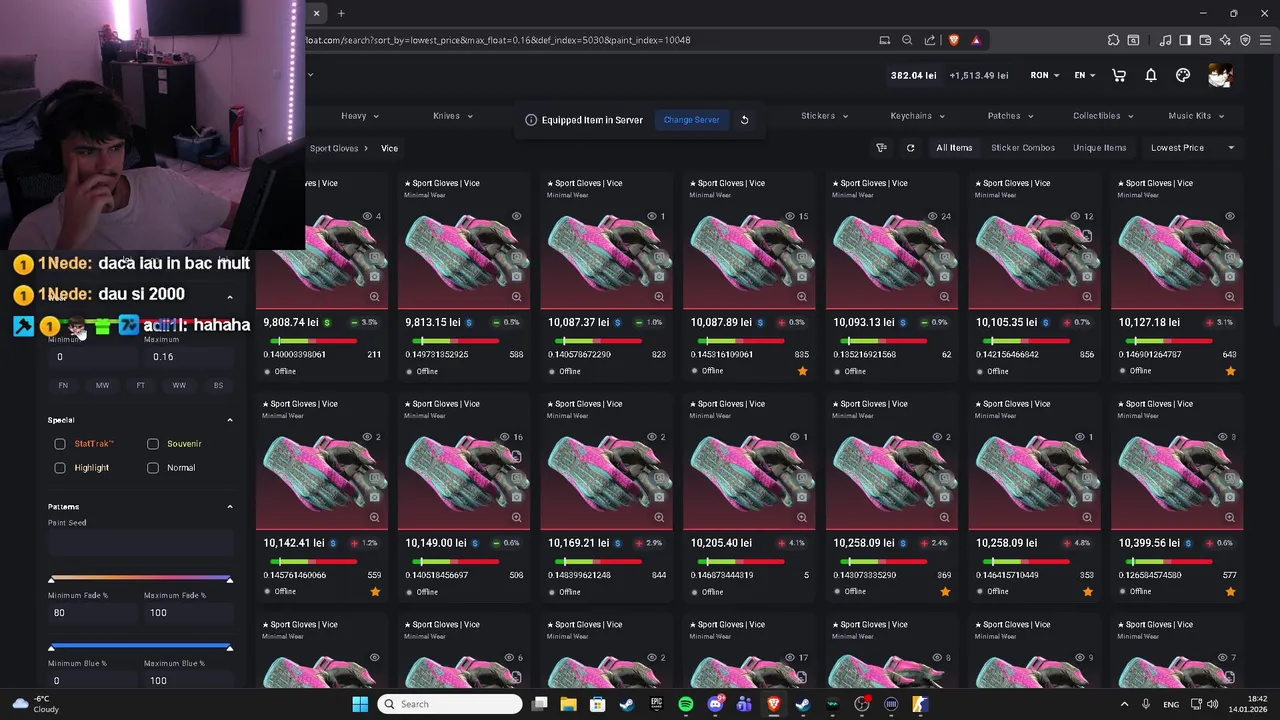Open the theme palette icon

coord(1183,75)
